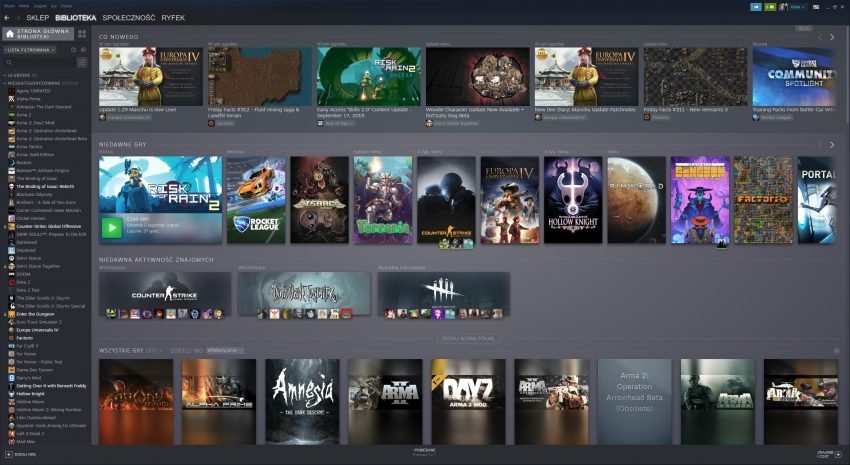Image resolution: width=850 pixels, height=465 pixels.
Task: Click the green friend notifications icon
Action: pyautogui.click(x=770, y=7)
